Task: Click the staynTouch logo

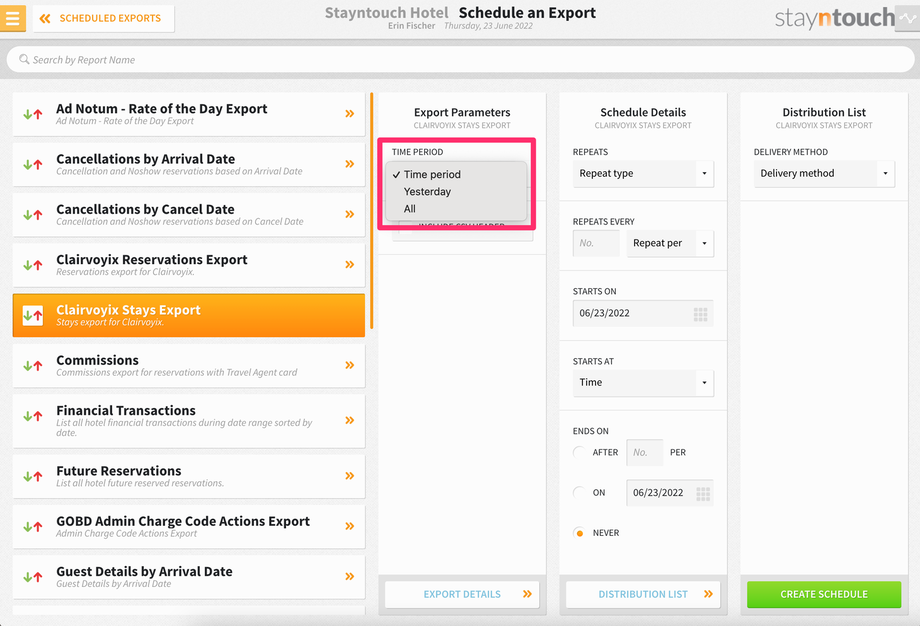Action: coord(834,18)
